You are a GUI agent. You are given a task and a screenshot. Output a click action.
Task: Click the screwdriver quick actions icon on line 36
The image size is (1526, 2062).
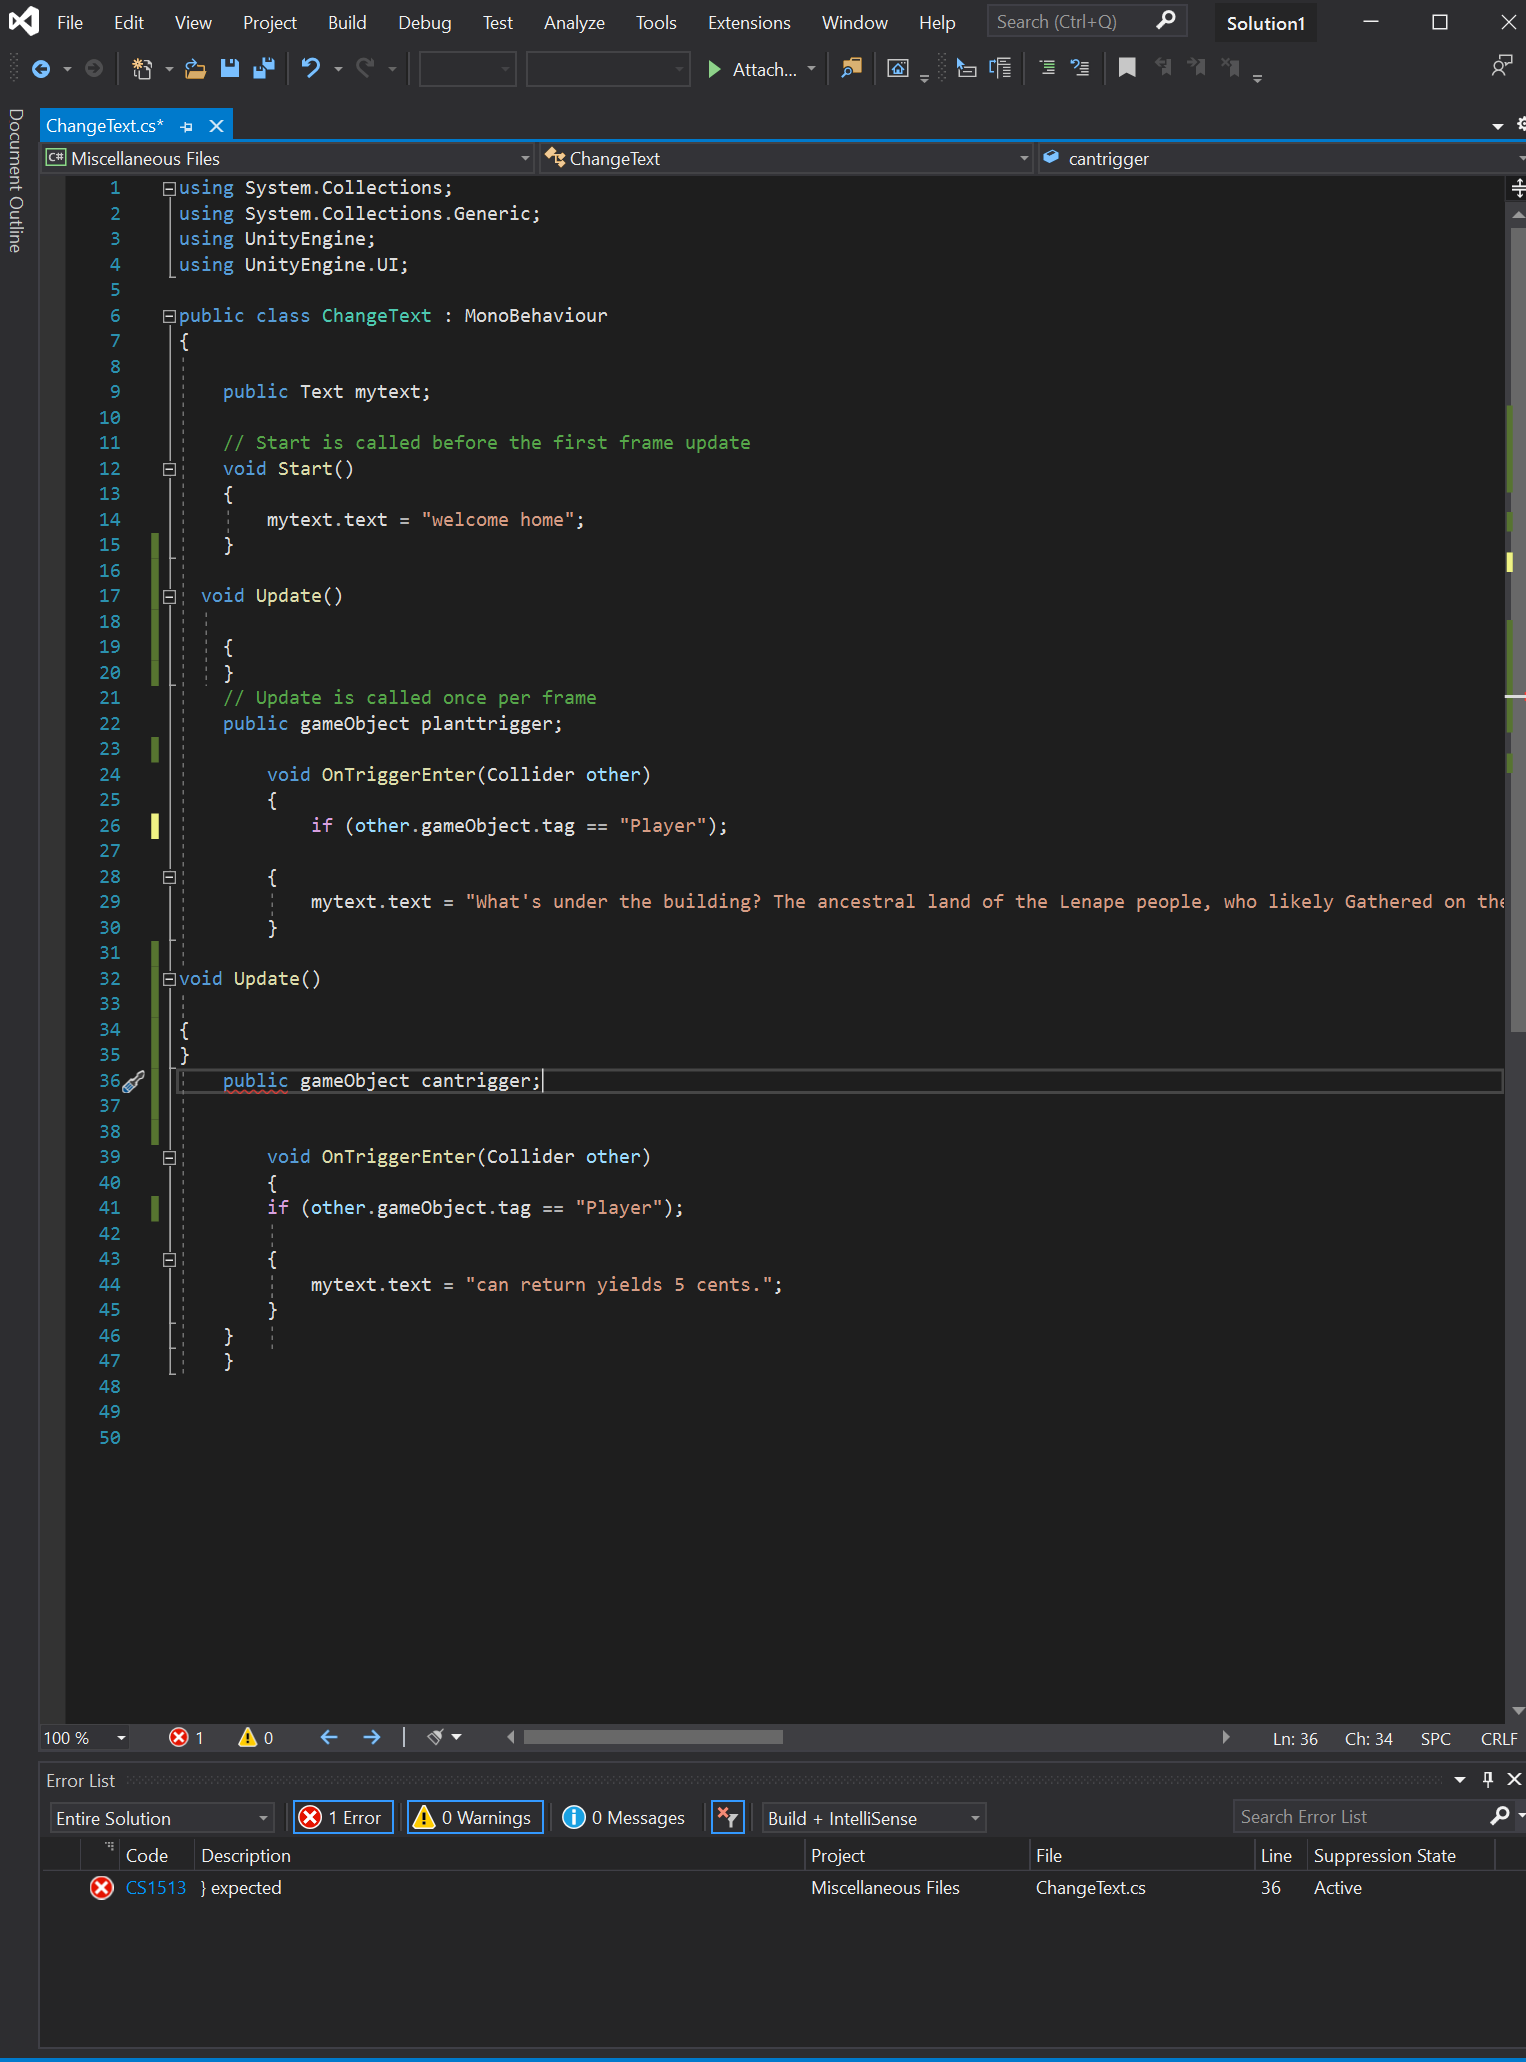(133, 1081)
